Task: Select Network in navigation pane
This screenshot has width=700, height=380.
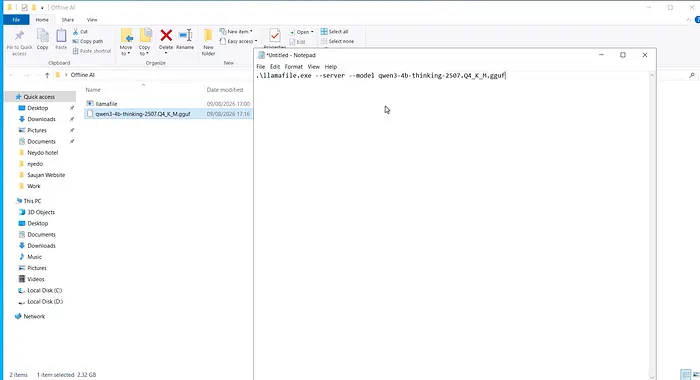Action: (x=34, y=316)
